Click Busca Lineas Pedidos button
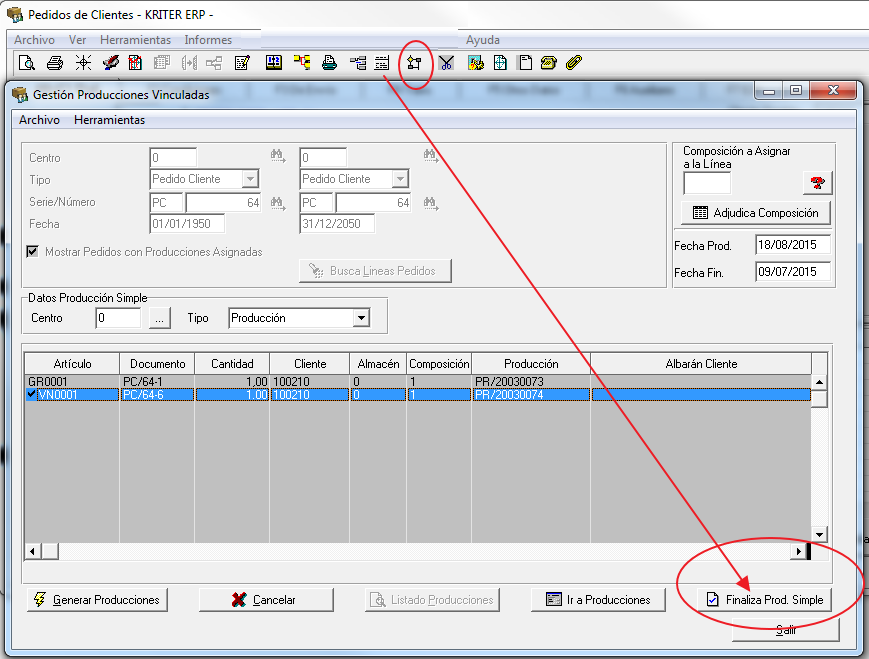The image size is (869, 659). (375, 271)
